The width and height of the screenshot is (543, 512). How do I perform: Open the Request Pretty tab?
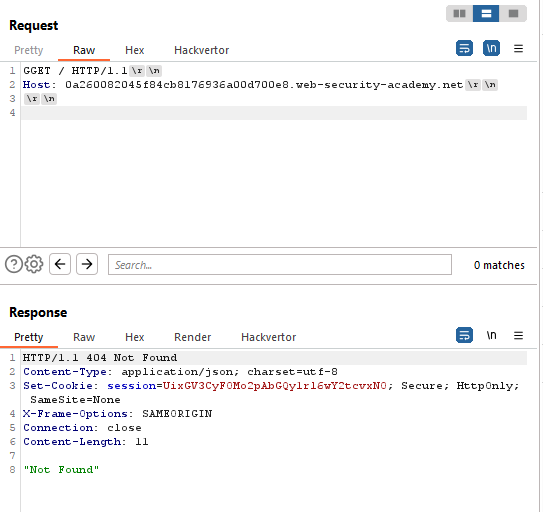(x=29, y=50)
